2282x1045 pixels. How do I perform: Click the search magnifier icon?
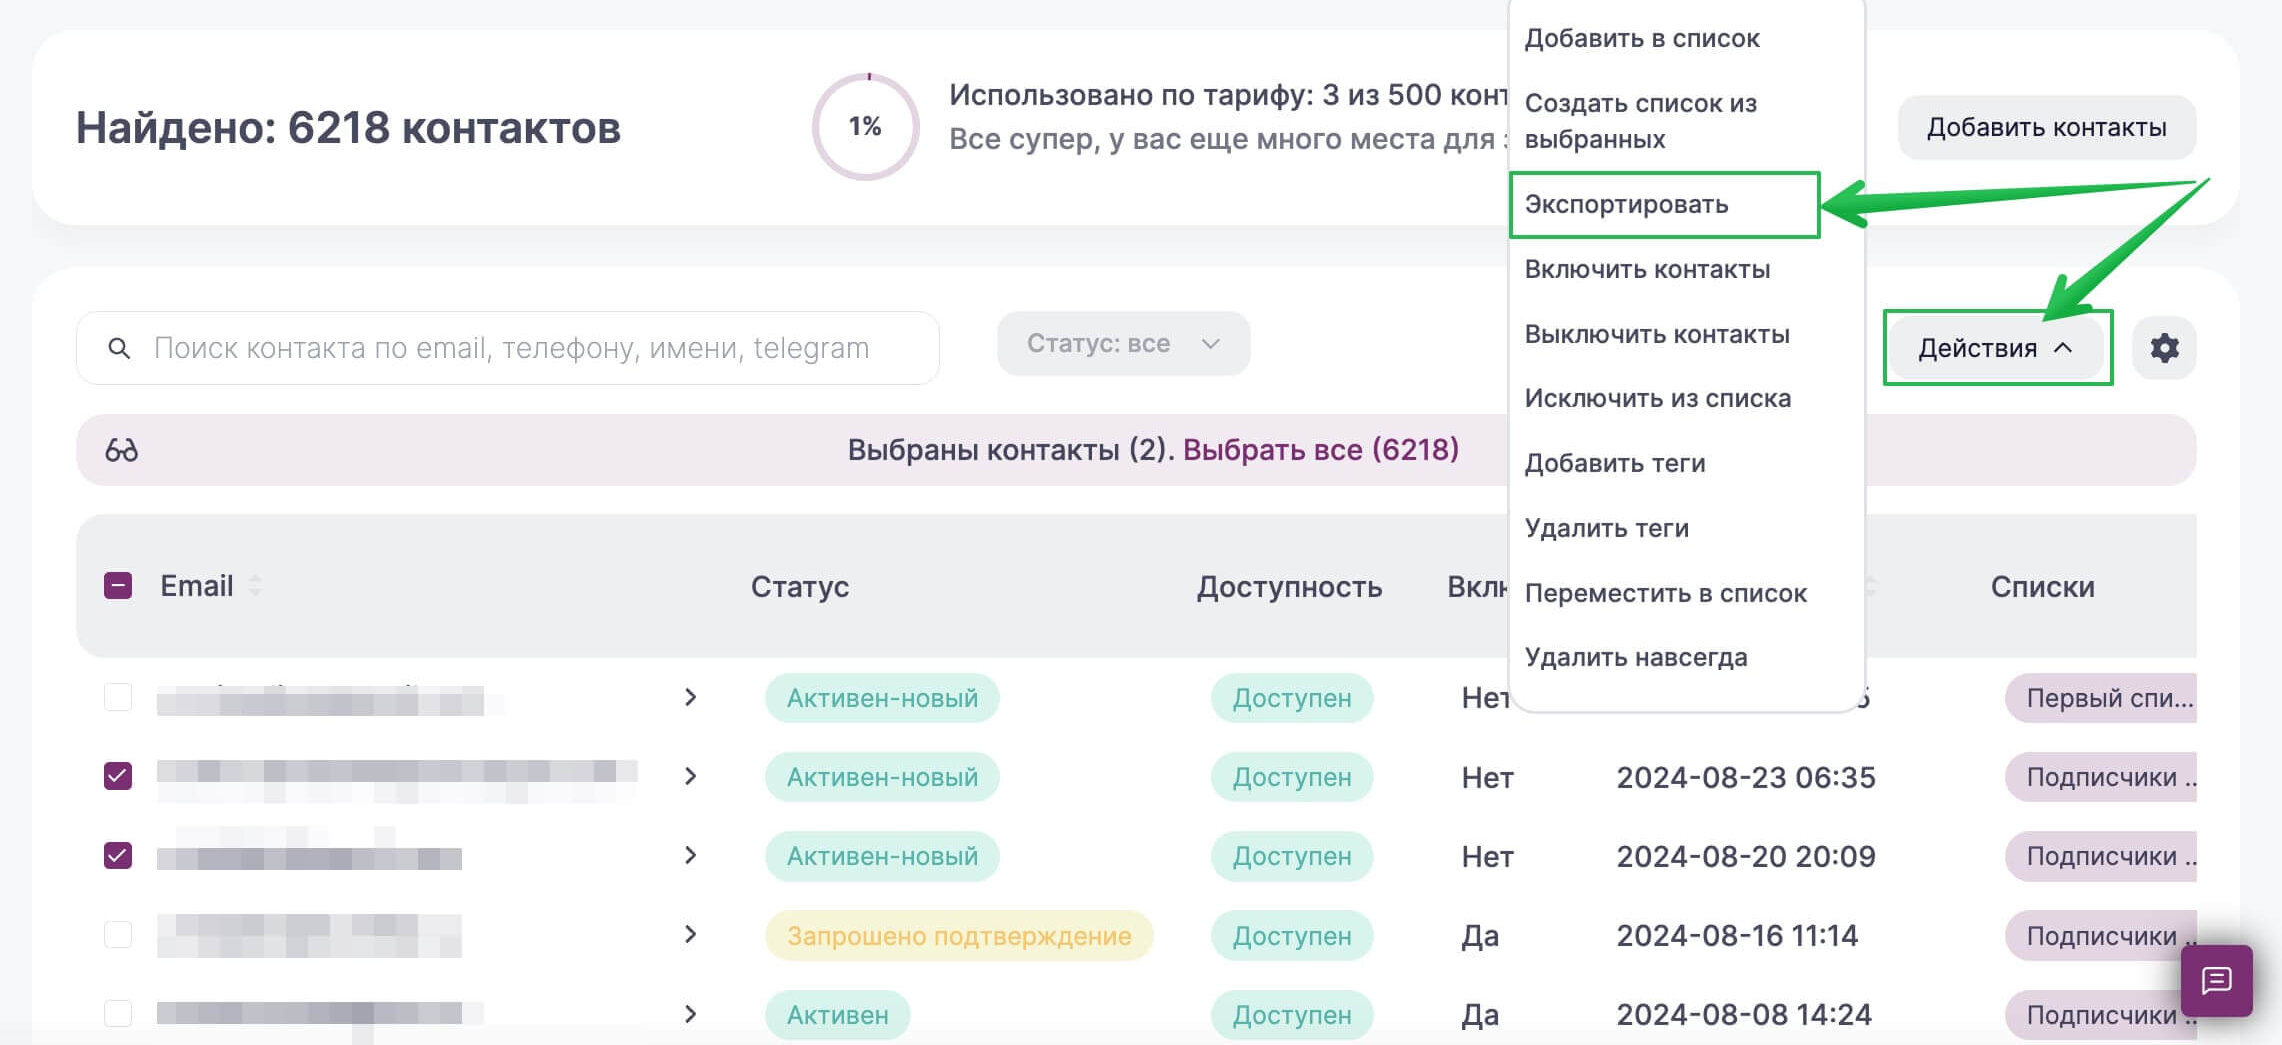(119, 348)
